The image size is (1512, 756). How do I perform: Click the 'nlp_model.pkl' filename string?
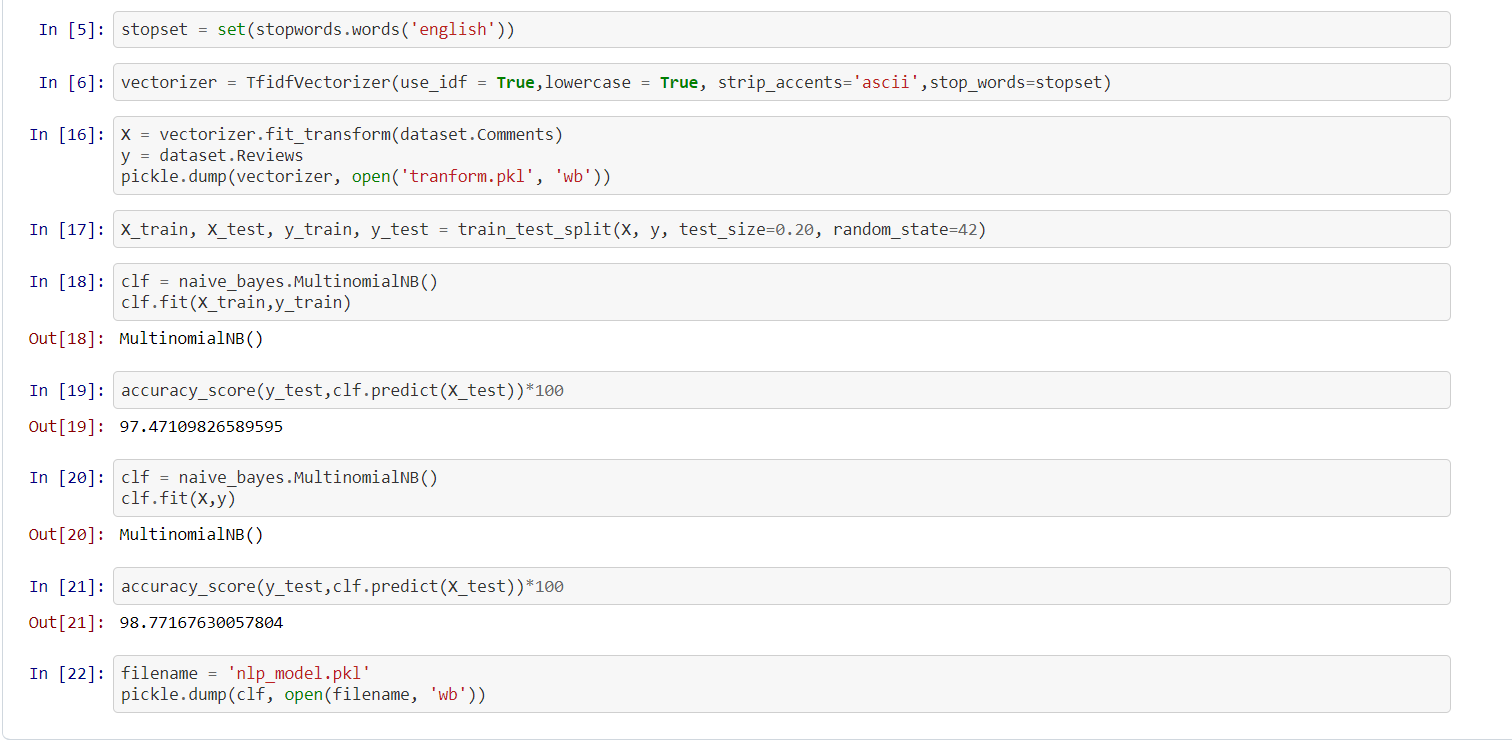(x=299, y=674)
